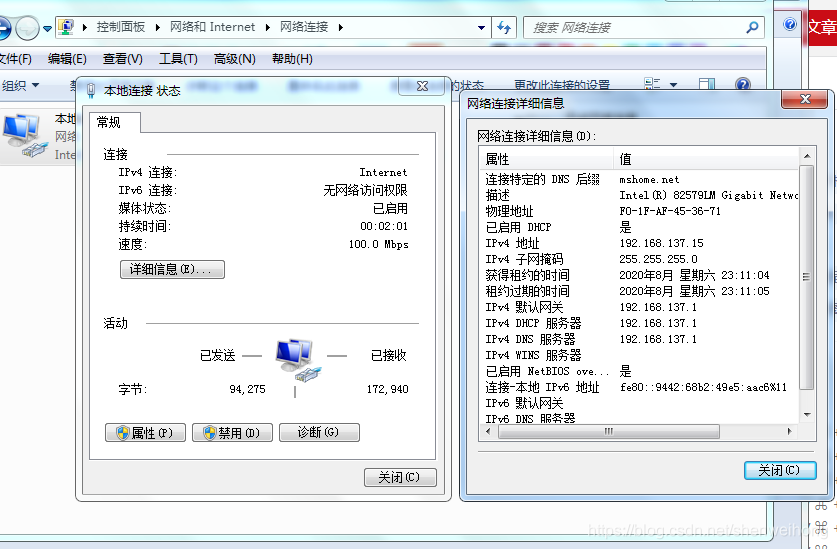Click 关闭(C) in 网络连接详细信息 dialog
Viewport: 837px width, 549px height.
click(x=780, y=470)
